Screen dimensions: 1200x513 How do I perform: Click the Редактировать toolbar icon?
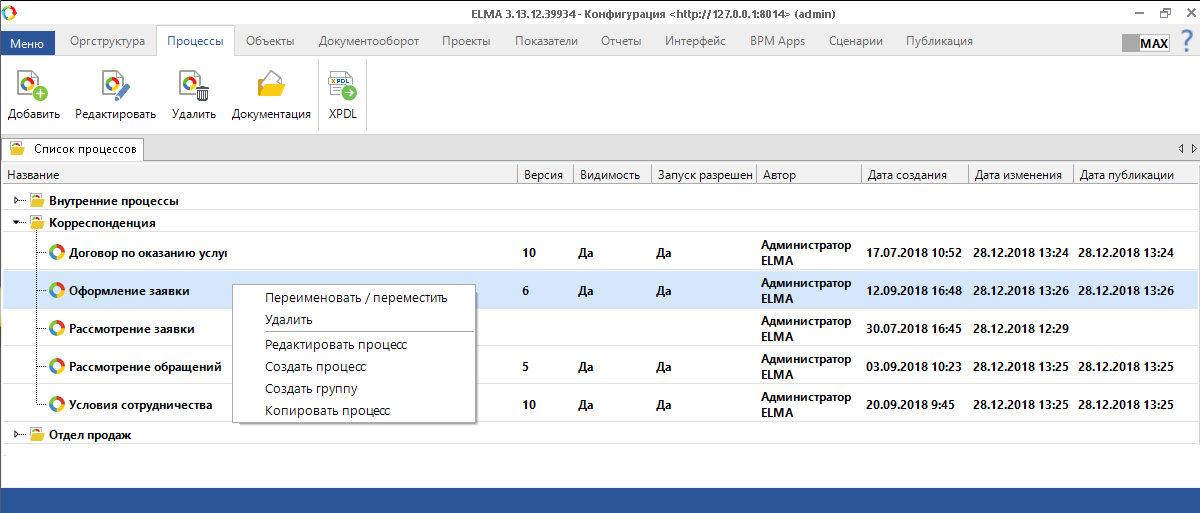pyautogui.click(x=115, y=88)
